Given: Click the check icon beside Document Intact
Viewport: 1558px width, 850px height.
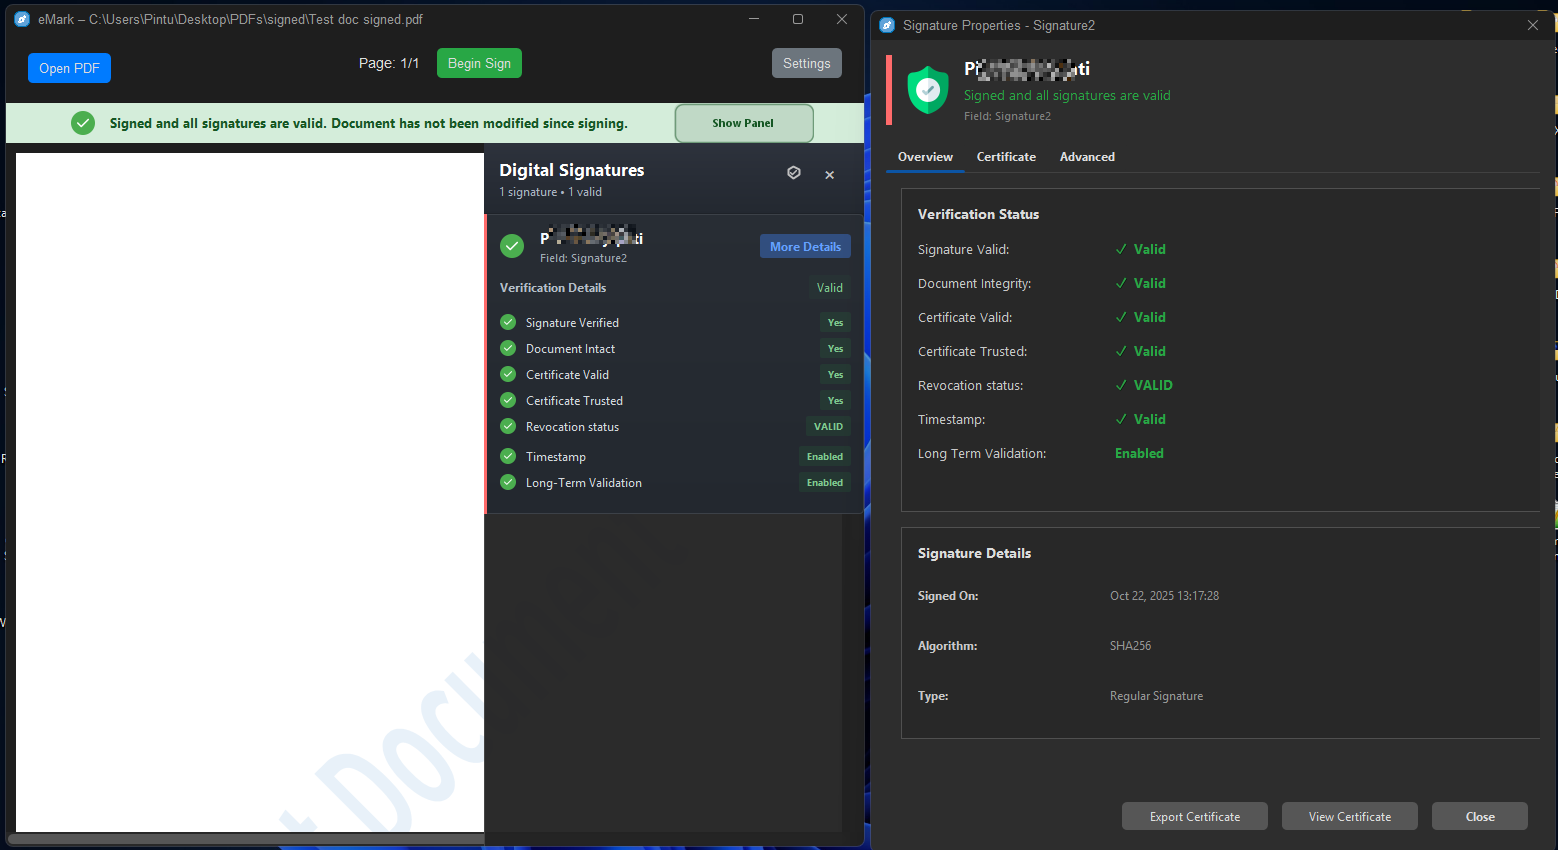Looking at the screenshot, I should tap(507, 348).
